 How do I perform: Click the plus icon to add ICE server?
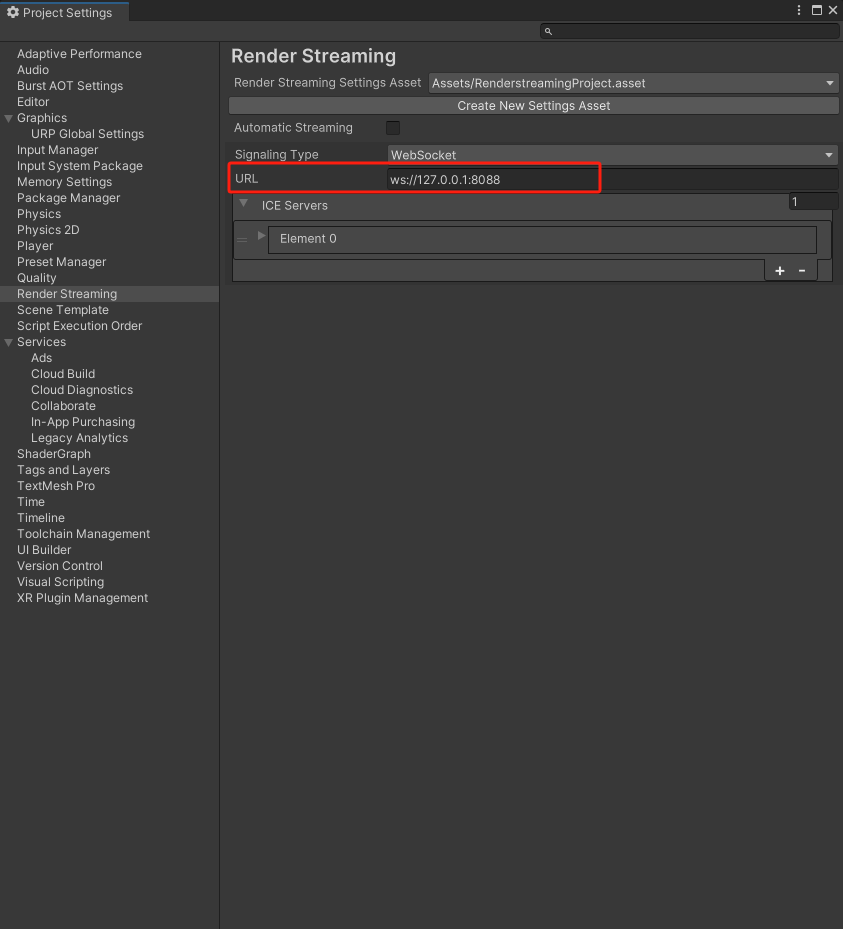780,271
